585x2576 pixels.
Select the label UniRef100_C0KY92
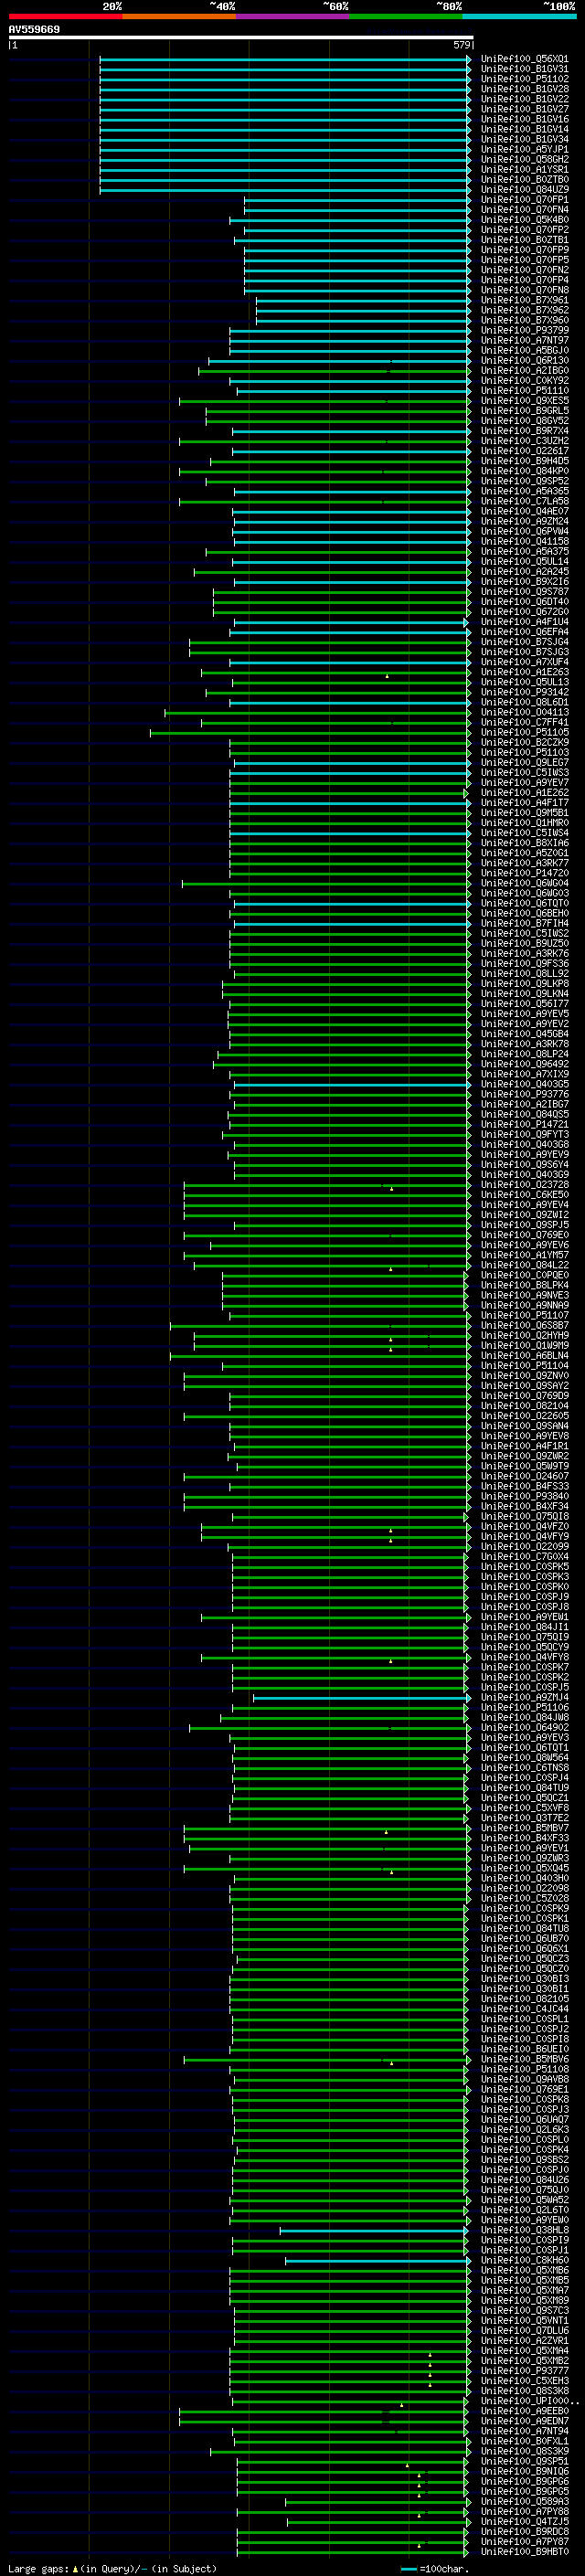coord(525,381)
